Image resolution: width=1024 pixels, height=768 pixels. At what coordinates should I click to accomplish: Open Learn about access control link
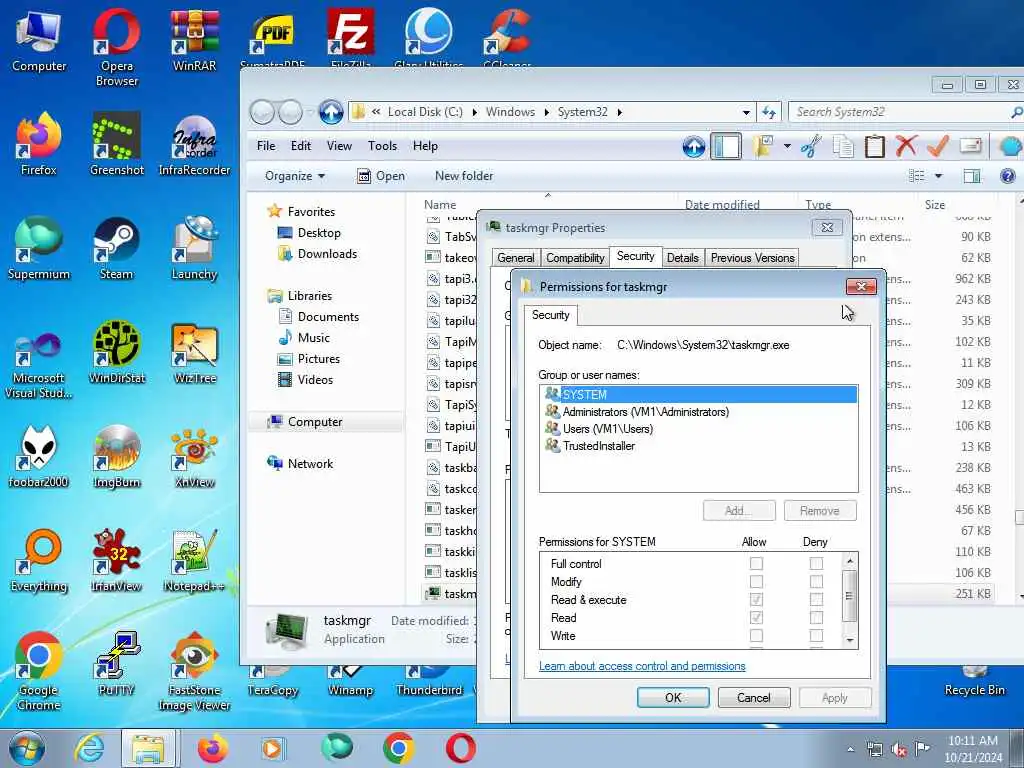pos(642,666)
